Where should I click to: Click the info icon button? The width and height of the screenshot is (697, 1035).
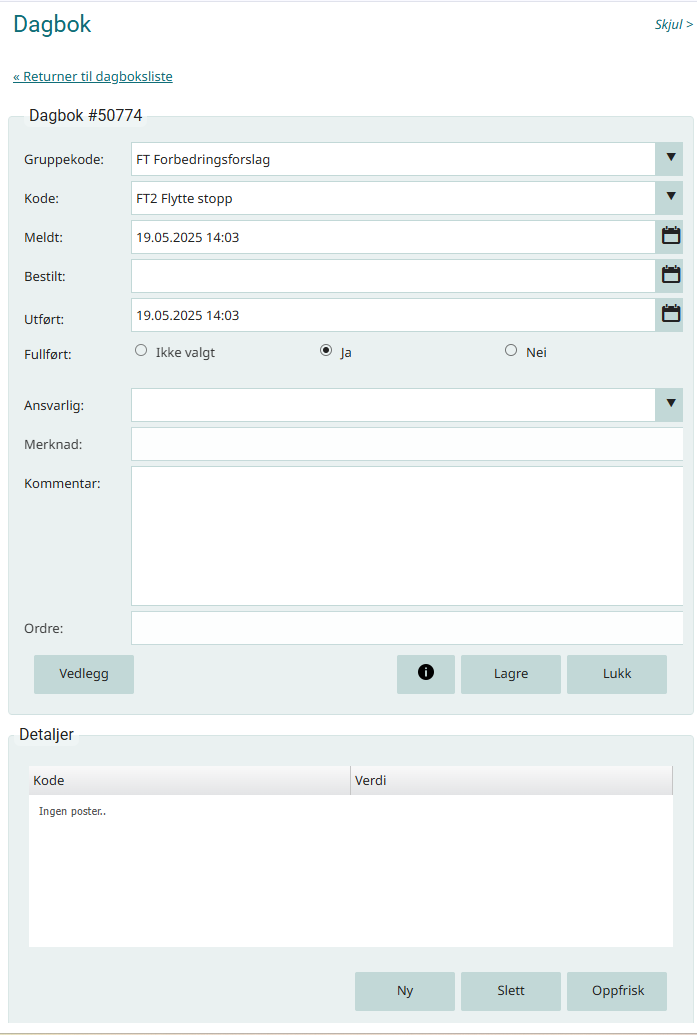pyautogui.click(x=426, y=674)
